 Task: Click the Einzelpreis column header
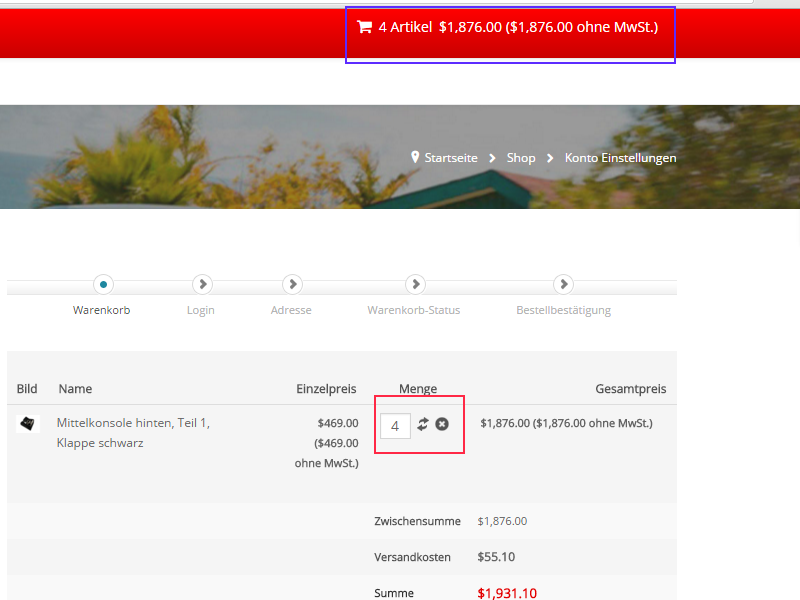[x=326, y=389]
